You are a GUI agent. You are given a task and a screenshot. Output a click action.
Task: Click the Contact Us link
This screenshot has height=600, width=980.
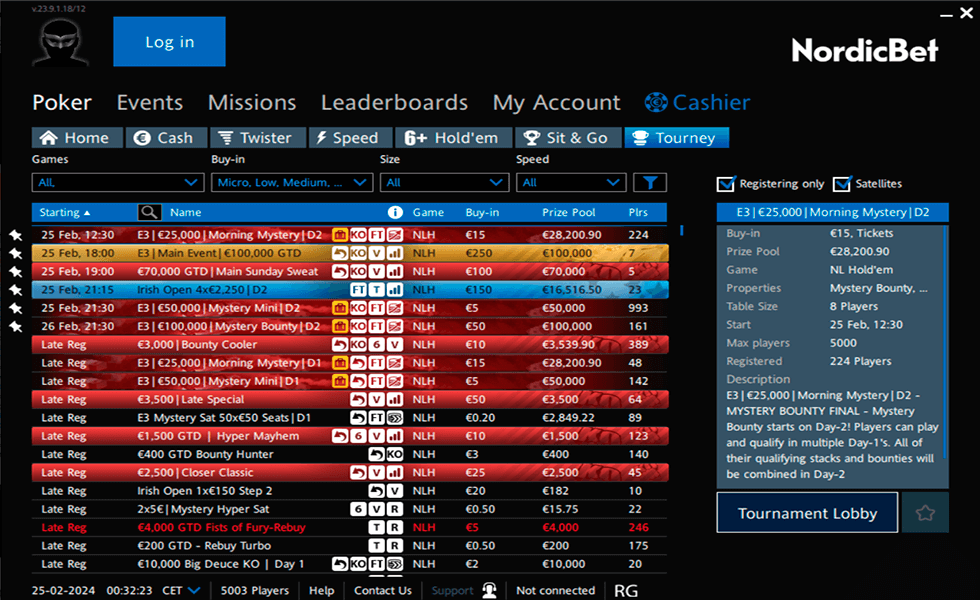pos(382,590)
